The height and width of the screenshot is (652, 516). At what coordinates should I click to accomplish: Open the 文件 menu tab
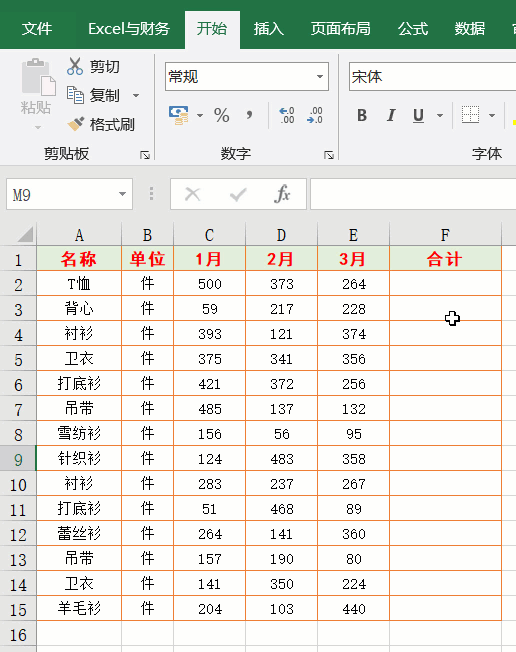click(37, 29)
